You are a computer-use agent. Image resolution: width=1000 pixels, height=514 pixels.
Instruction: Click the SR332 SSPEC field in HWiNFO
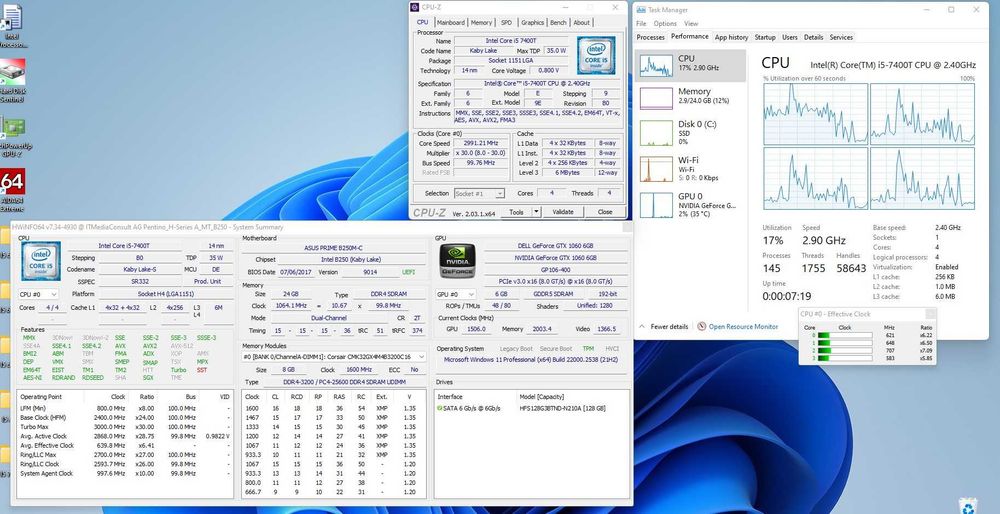pos(140,281)
